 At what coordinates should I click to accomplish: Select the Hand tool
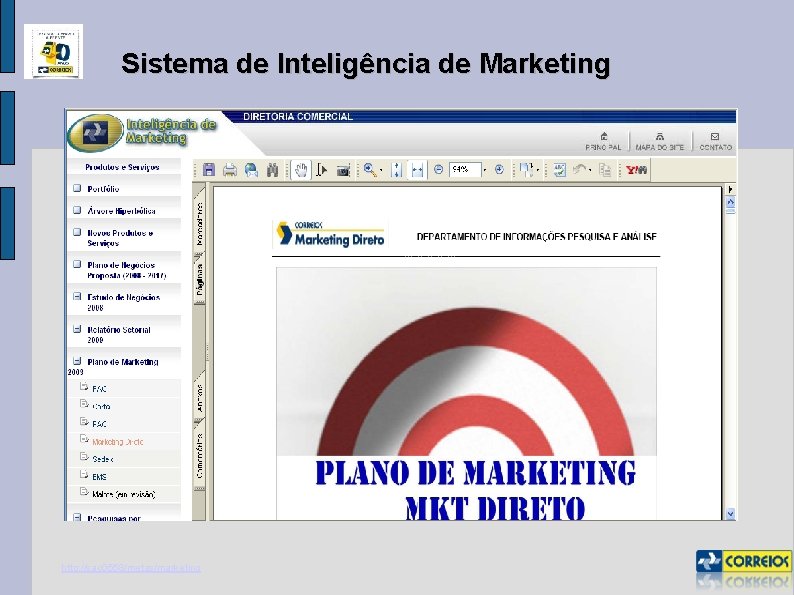point(301,170)
